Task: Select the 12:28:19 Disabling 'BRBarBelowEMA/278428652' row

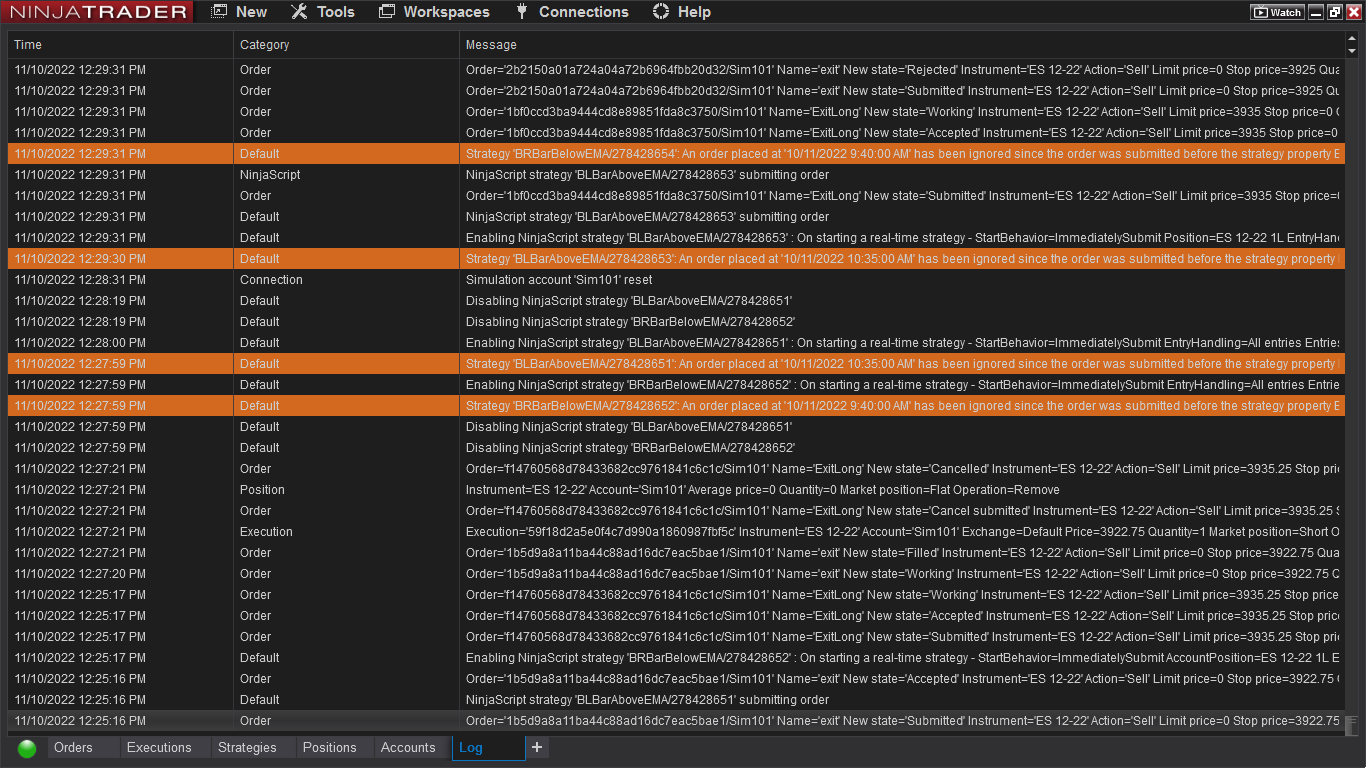Action: click(676, 322)
